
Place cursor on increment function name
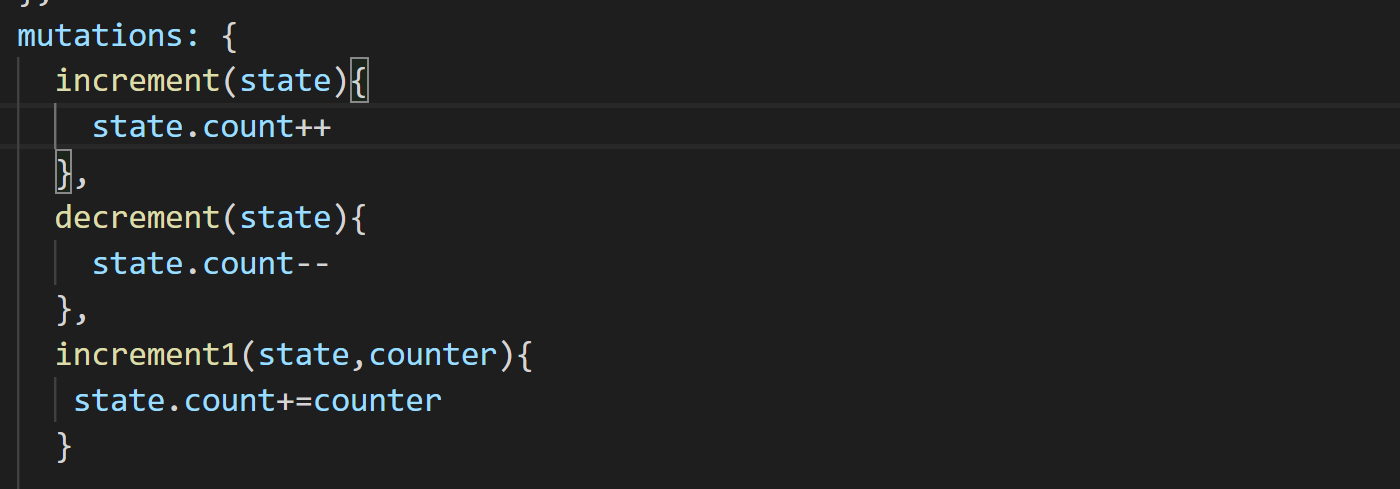pos(139,81)
